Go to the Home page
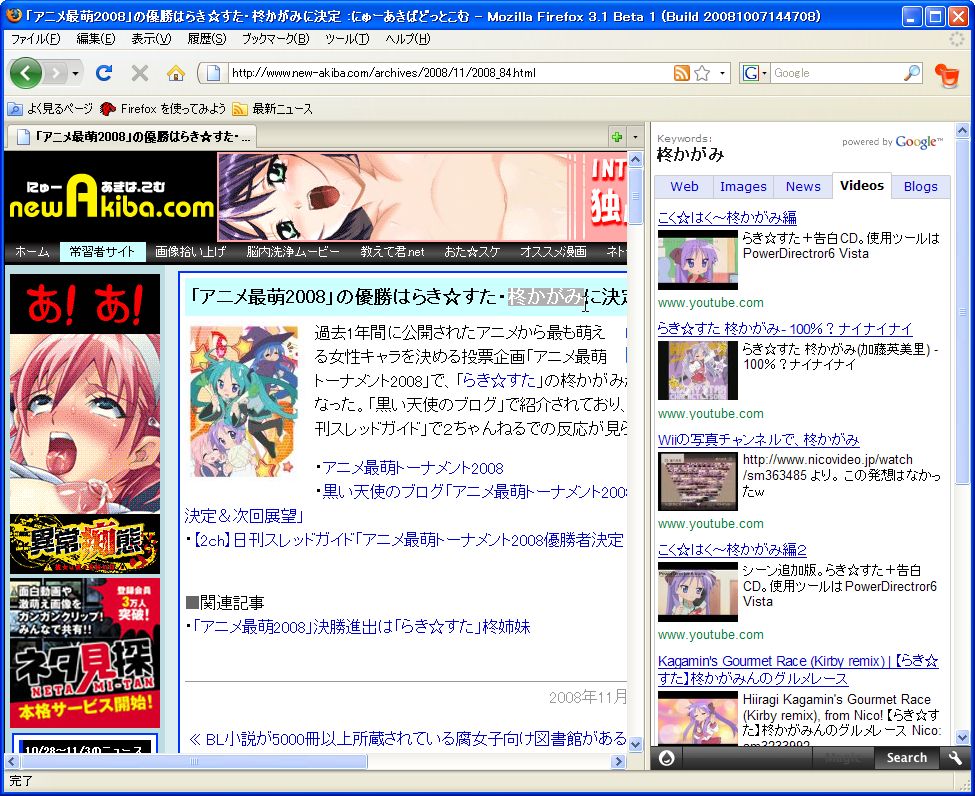Screen dimensions: 975x796 (176, 73)
